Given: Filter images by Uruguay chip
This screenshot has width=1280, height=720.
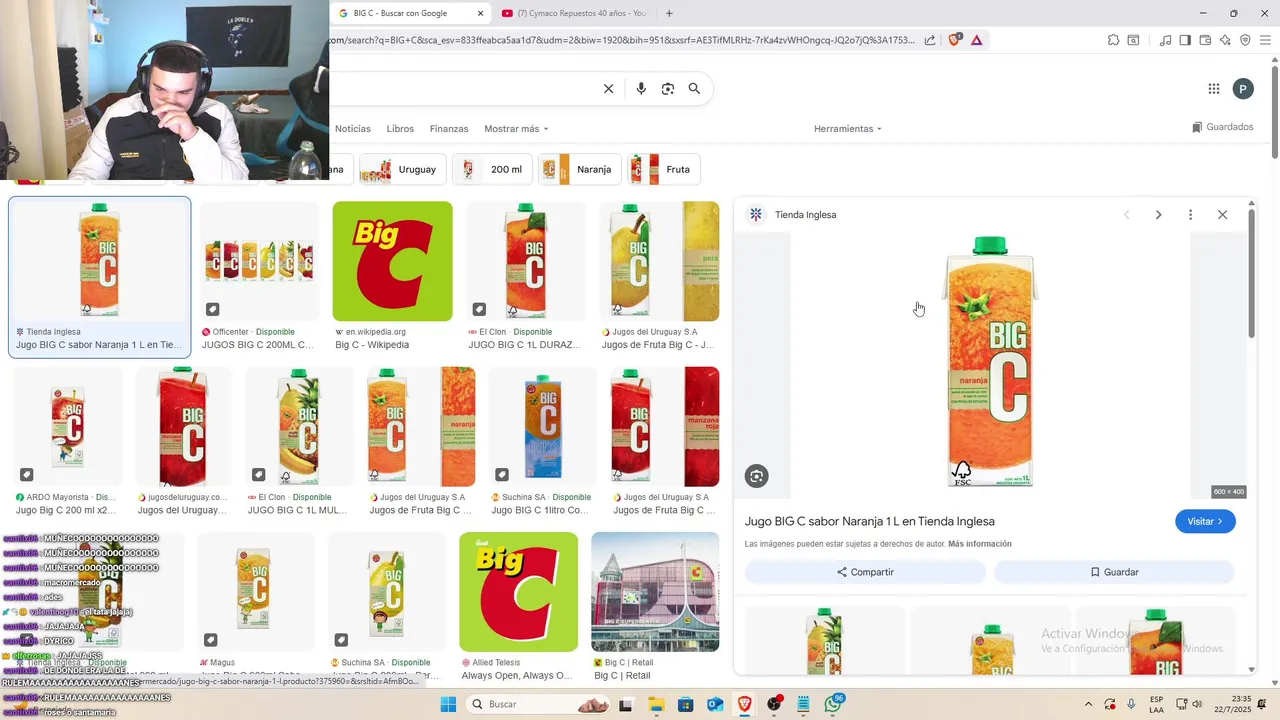Looking at the screenshot, I should [x=403, y=169].
